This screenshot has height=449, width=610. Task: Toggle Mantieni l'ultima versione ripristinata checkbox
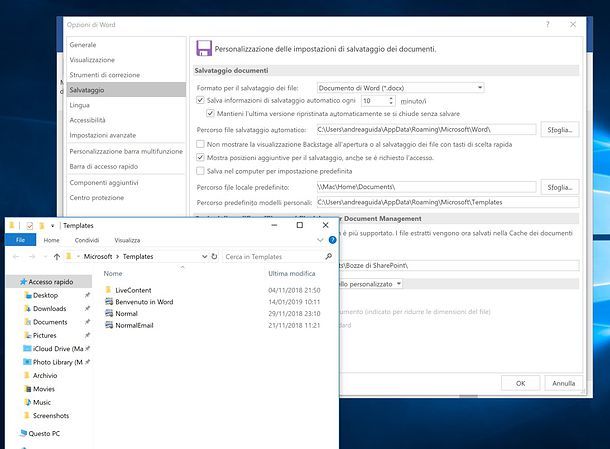click(x=210, y=114)
